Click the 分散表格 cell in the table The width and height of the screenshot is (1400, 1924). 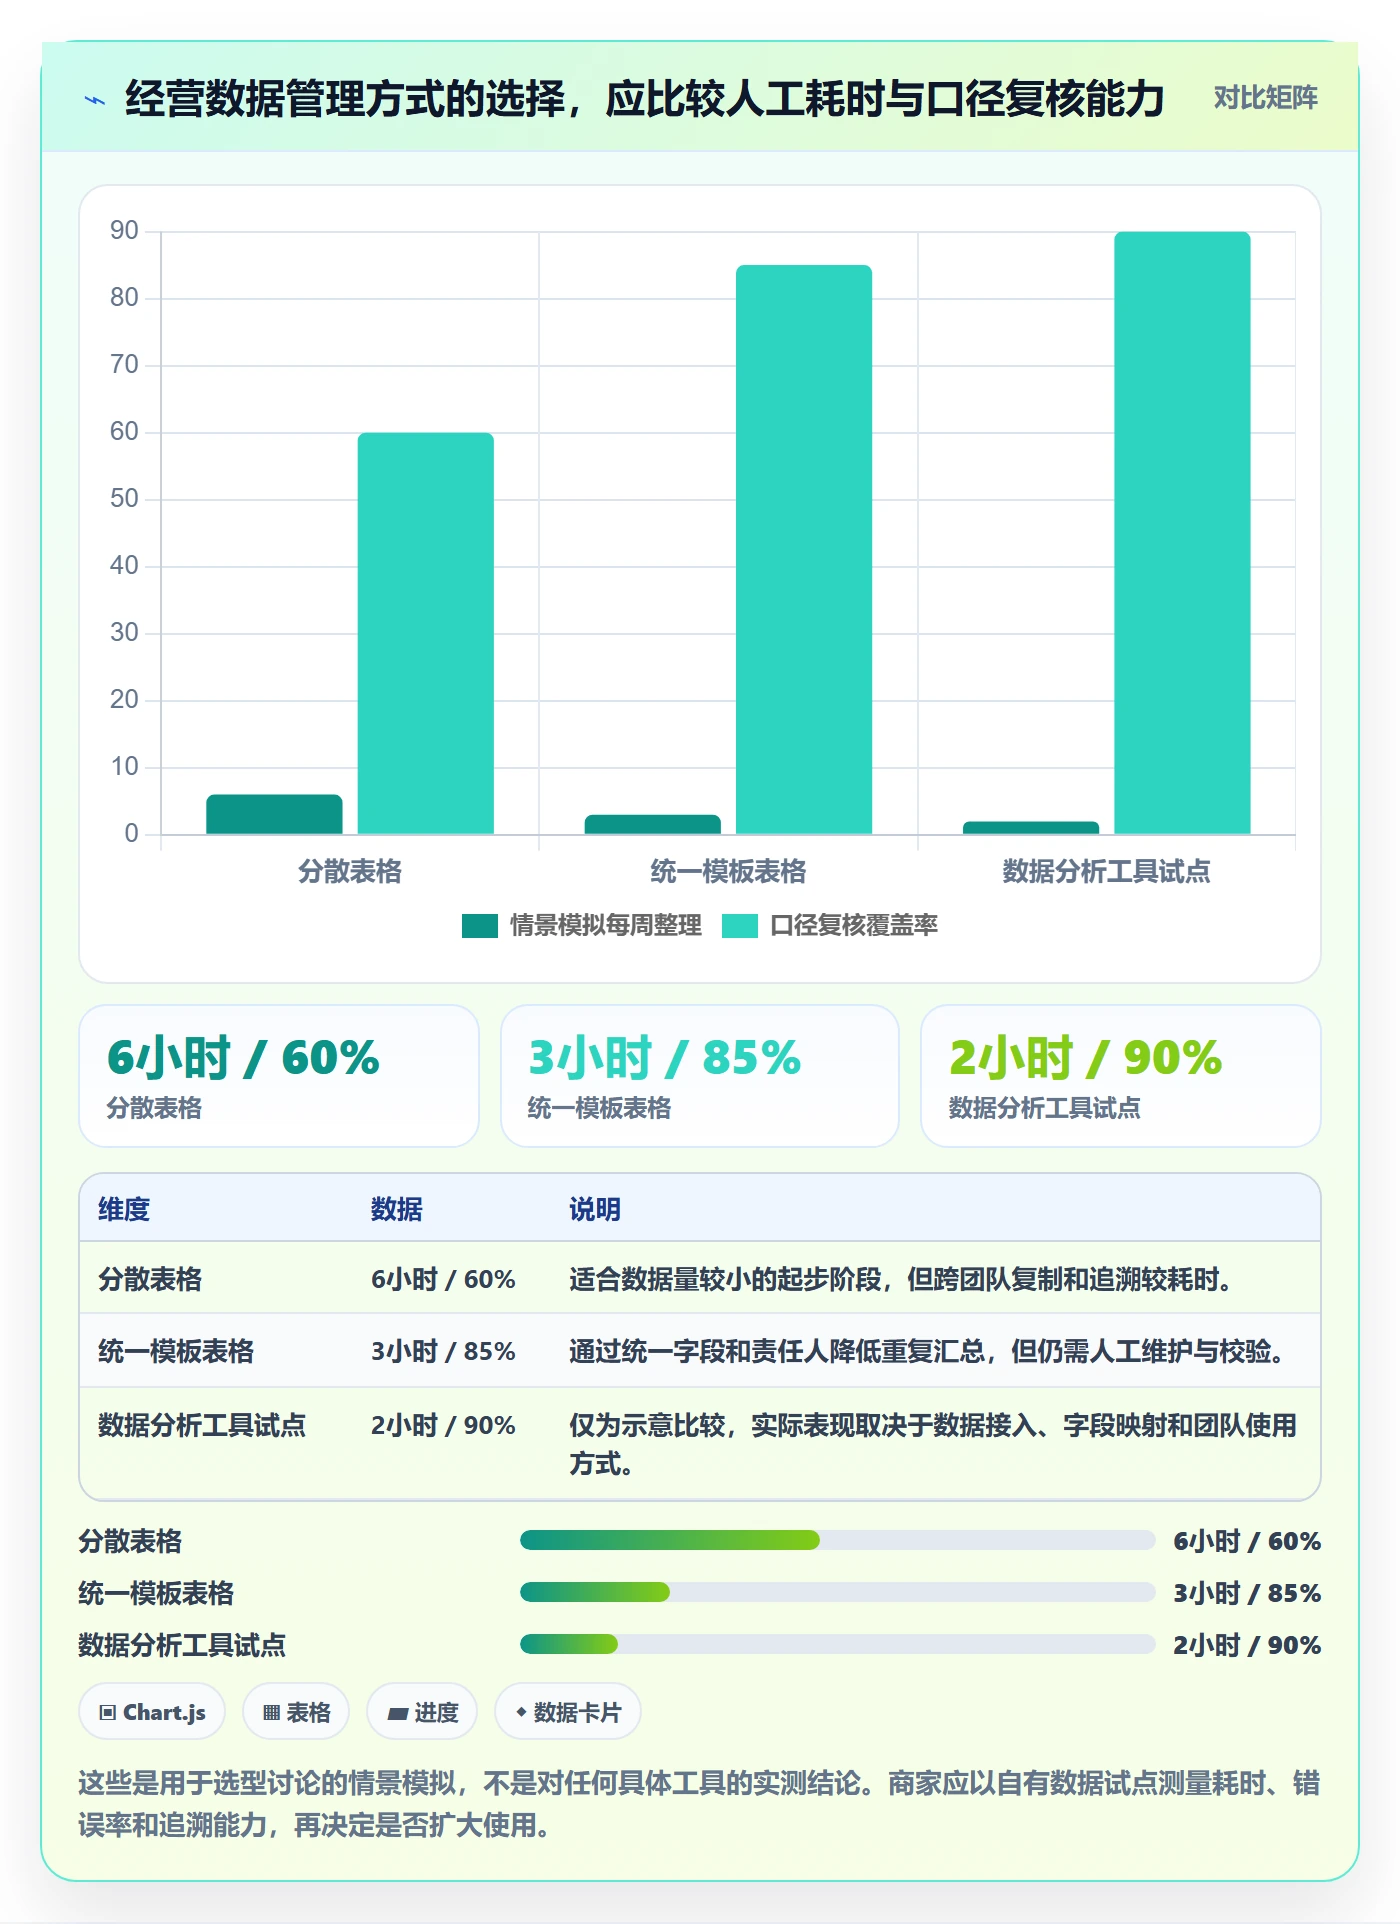pyautogui.click(x=150, y=1279)
